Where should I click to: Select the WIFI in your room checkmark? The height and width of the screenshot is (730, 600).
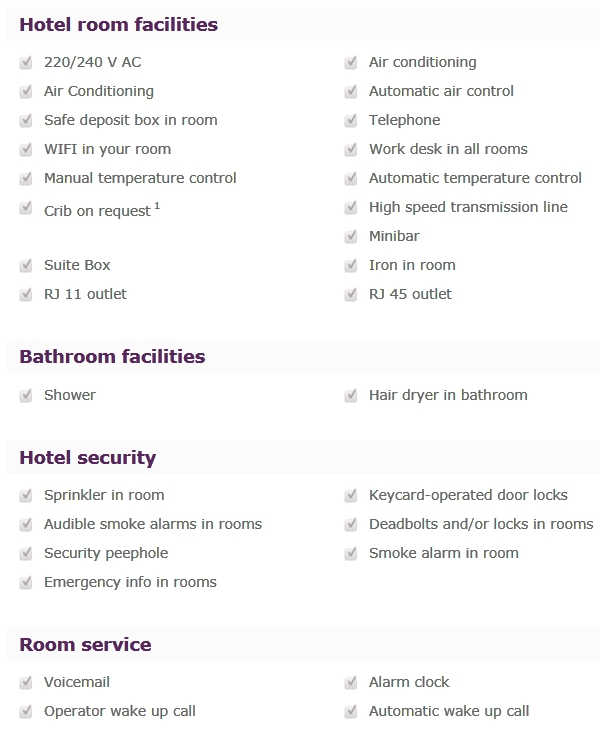[26, 149]
